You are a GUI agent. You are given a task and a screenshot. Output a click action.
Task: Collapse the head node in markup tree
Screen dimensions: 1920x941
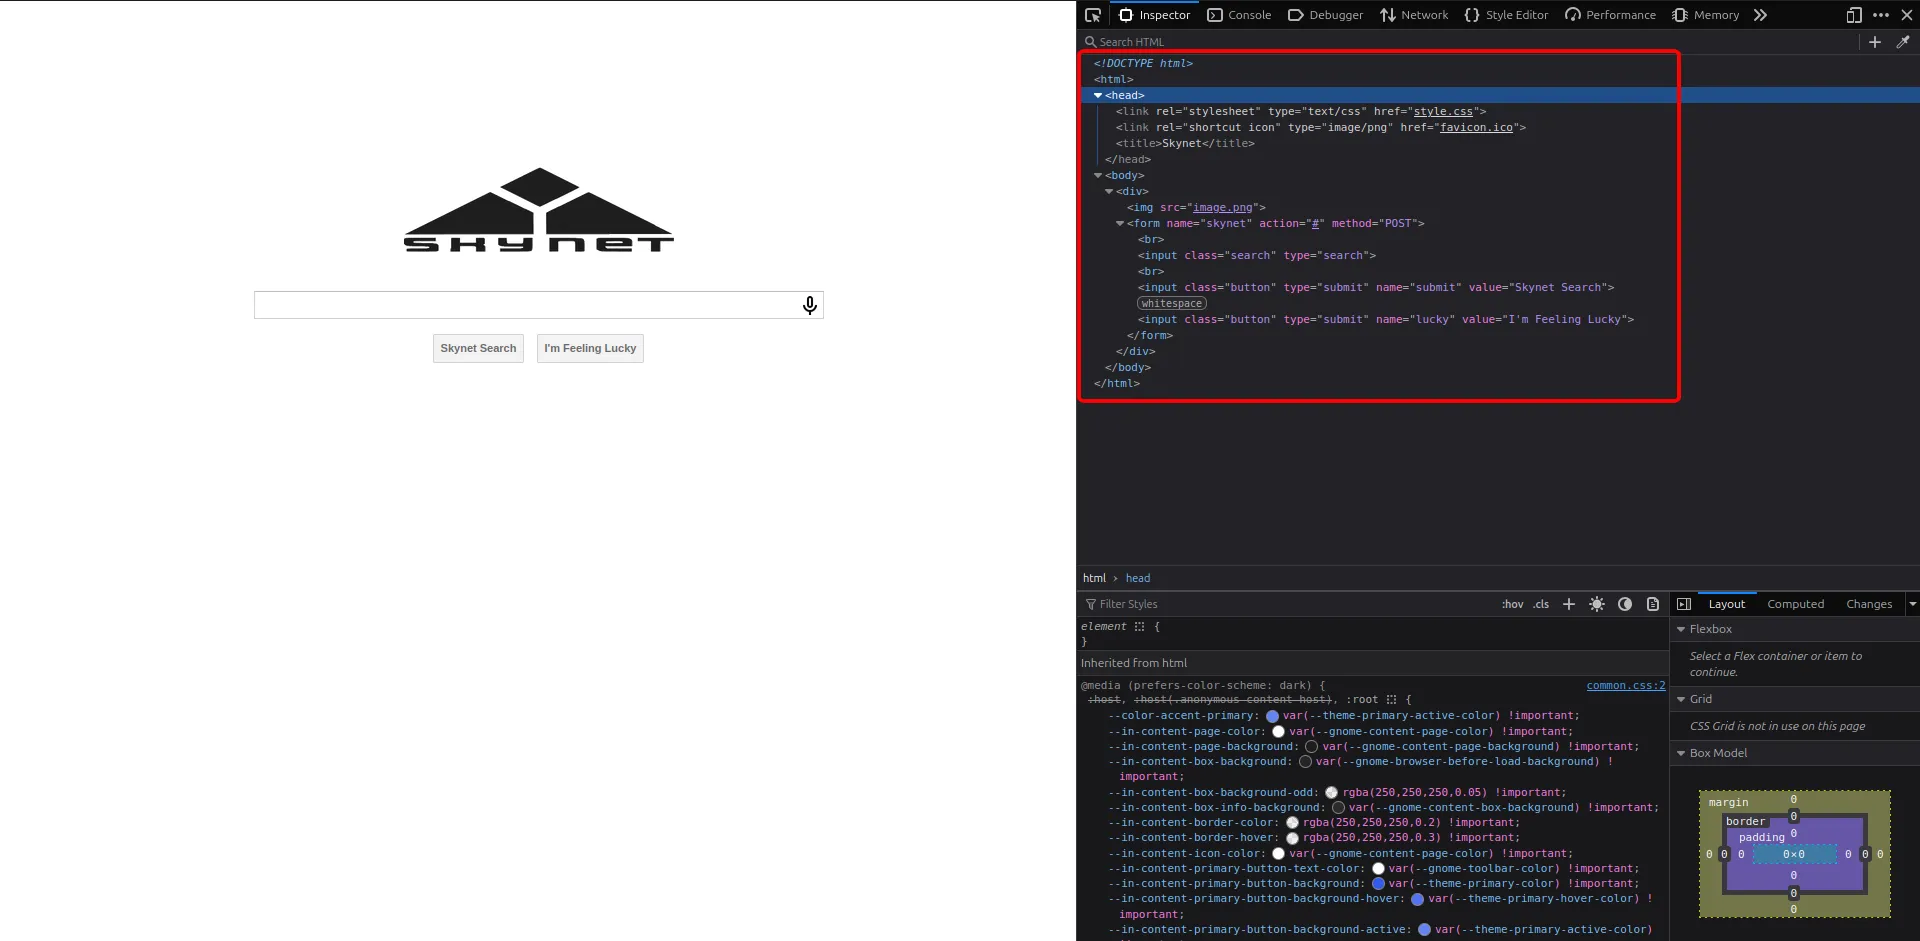tap(1098, 96)
